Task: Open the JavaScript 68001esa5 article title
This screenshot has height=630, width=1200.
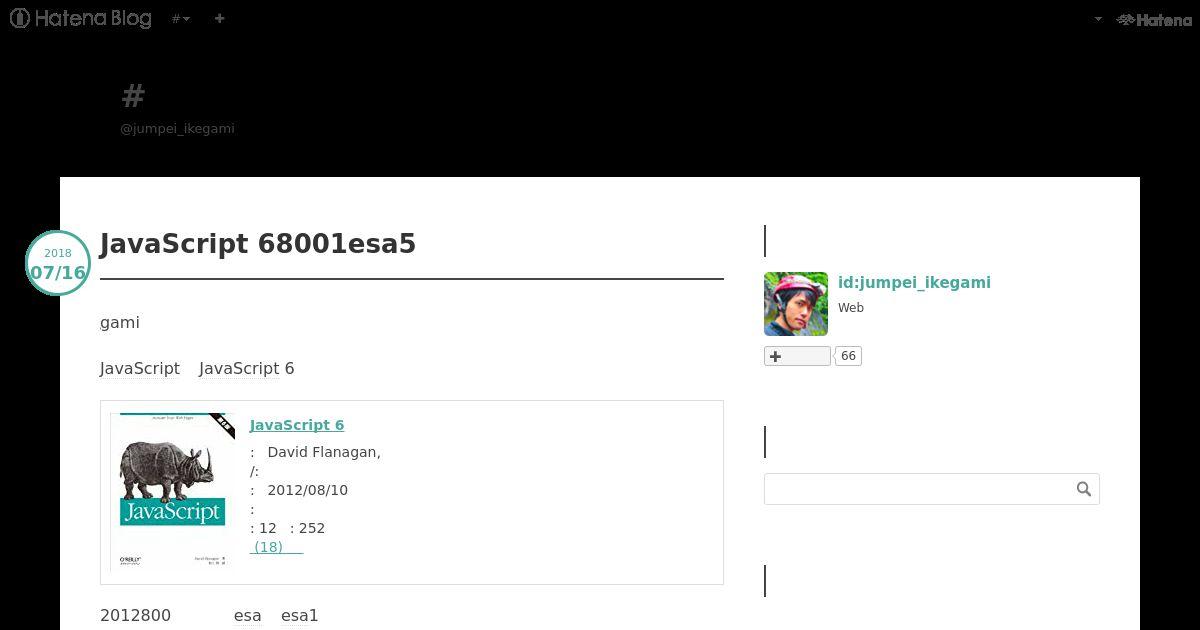Action: click(258, 244)
